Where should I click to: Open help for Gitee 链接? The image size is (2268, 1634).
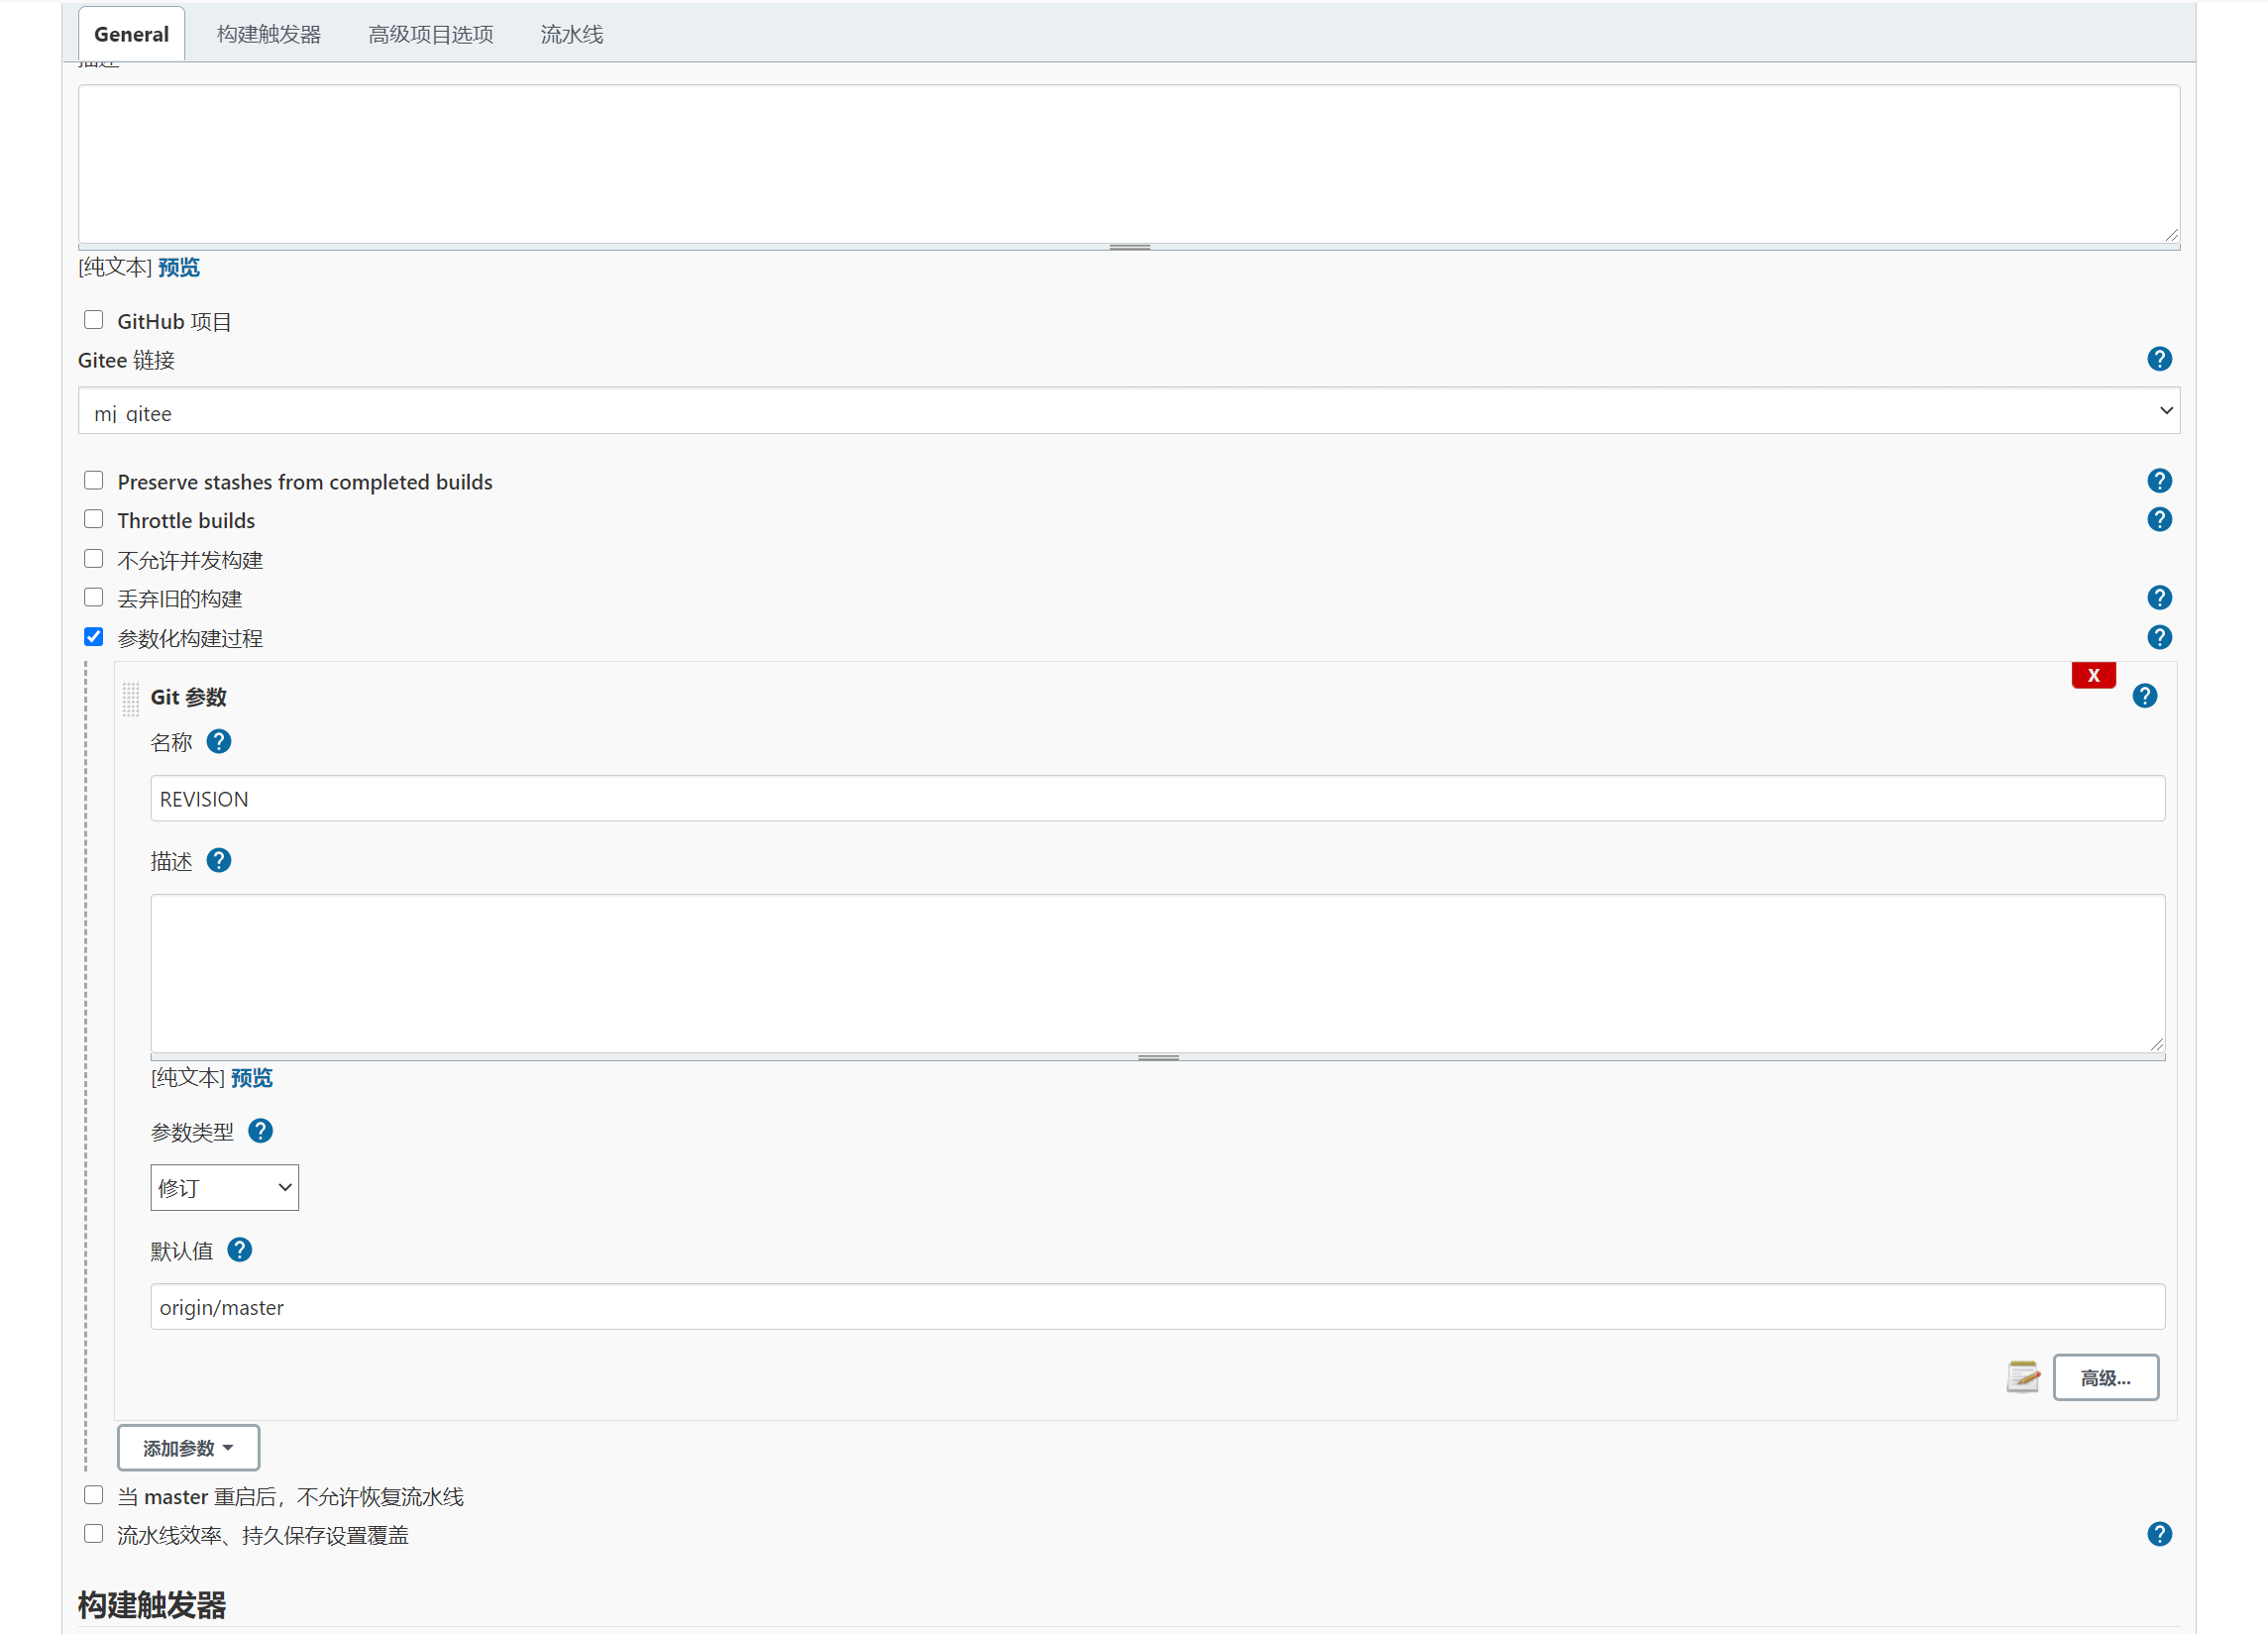(x=2159, y=359)
